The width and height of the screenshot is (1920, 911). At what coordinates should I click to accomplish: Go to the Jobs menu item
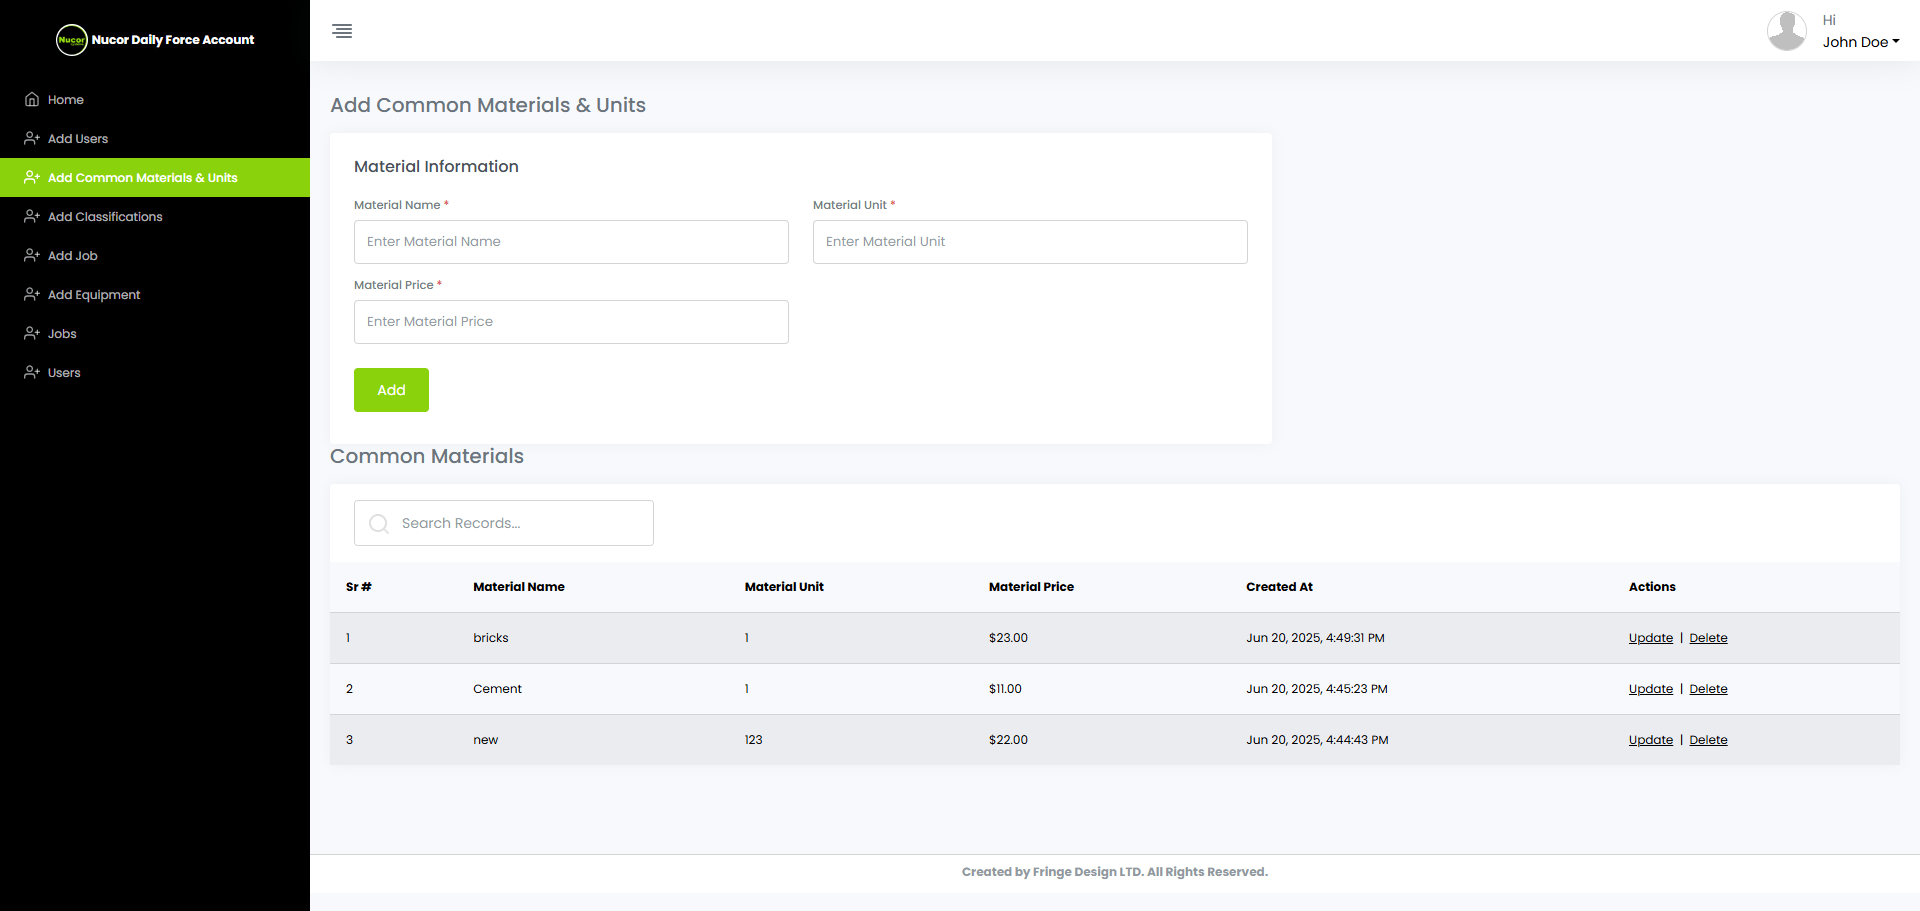pos(62,334)
